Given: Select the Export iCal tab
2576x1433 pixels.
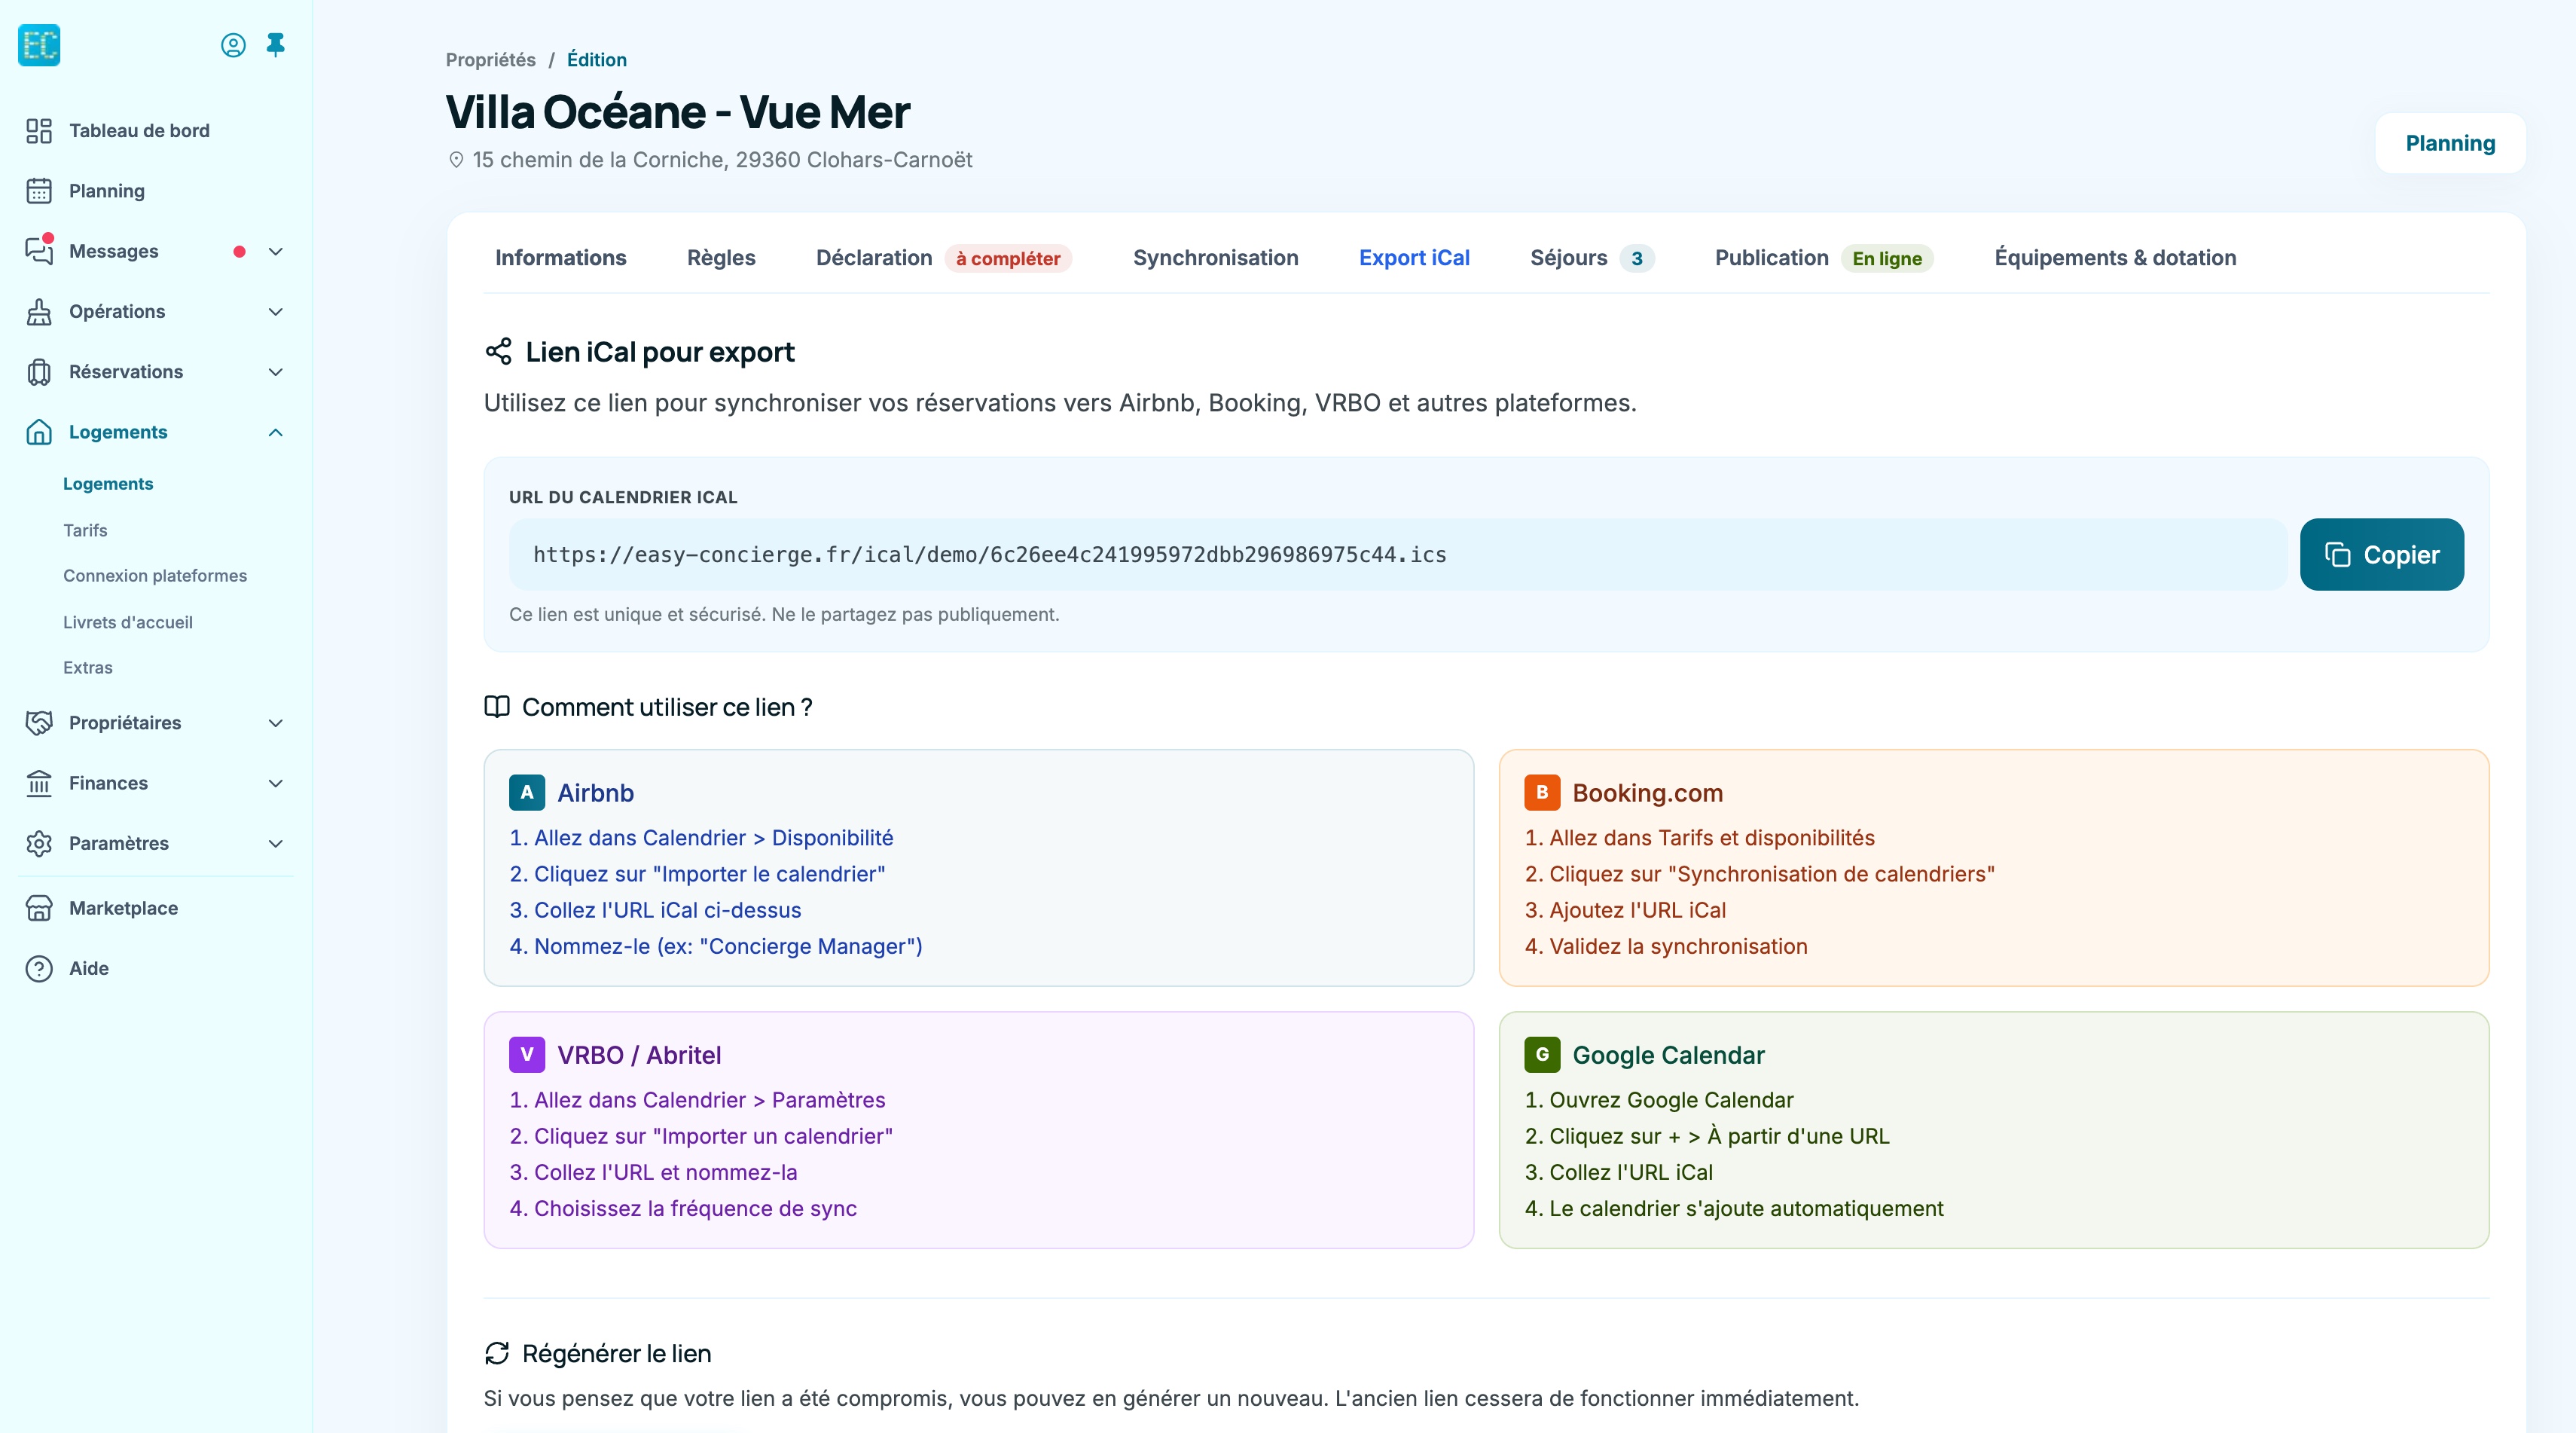Looking at the screenshot, I should coord(1414,258).
